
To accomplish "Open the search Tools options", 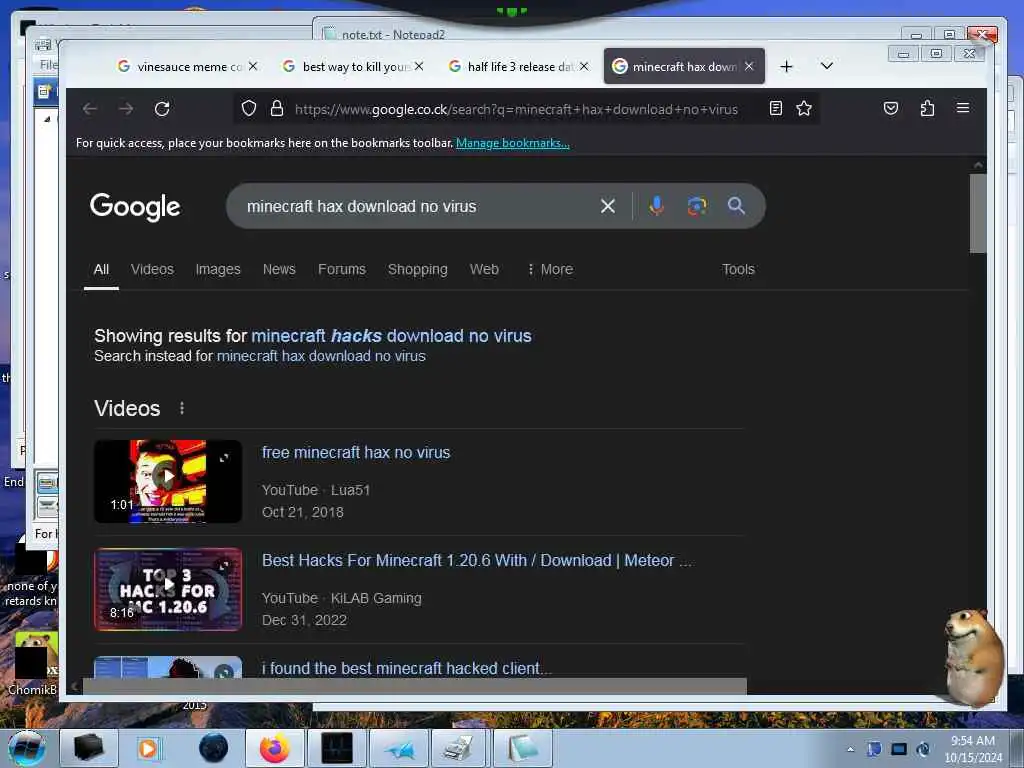I will coord(738,269).
